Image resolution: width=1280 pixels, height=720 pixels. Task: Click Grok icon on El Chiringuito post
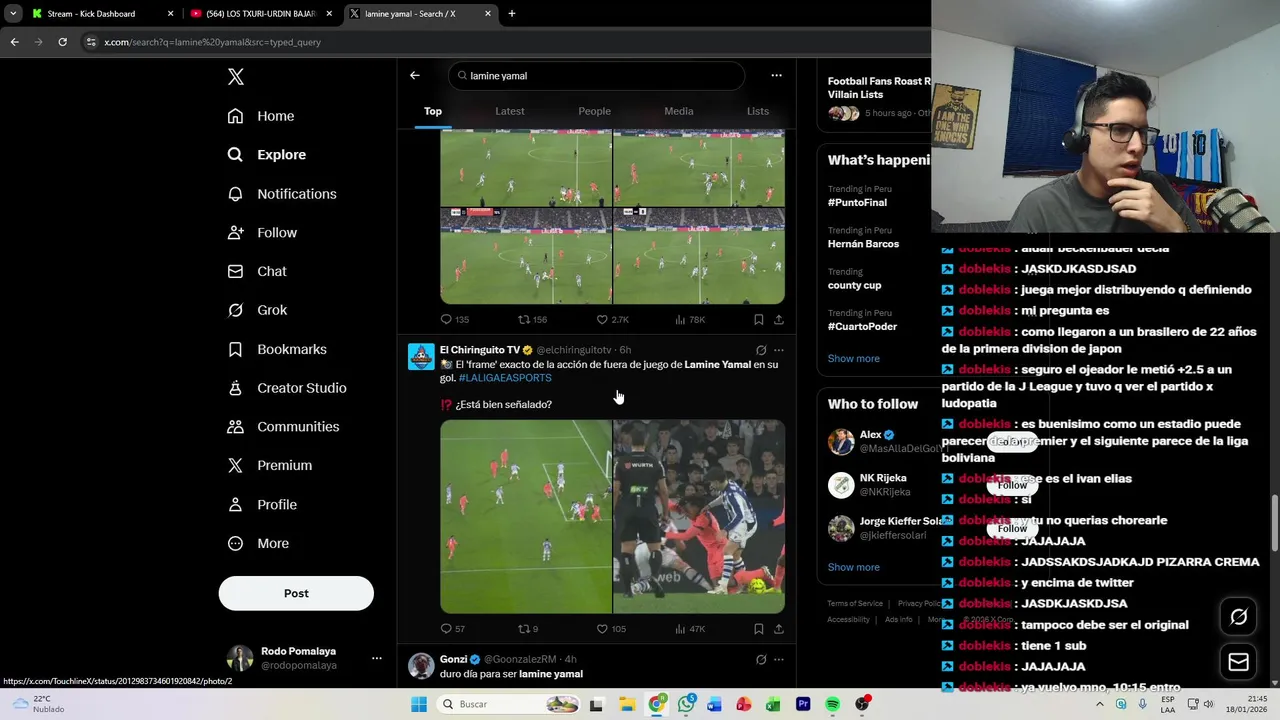pos(760,350)
